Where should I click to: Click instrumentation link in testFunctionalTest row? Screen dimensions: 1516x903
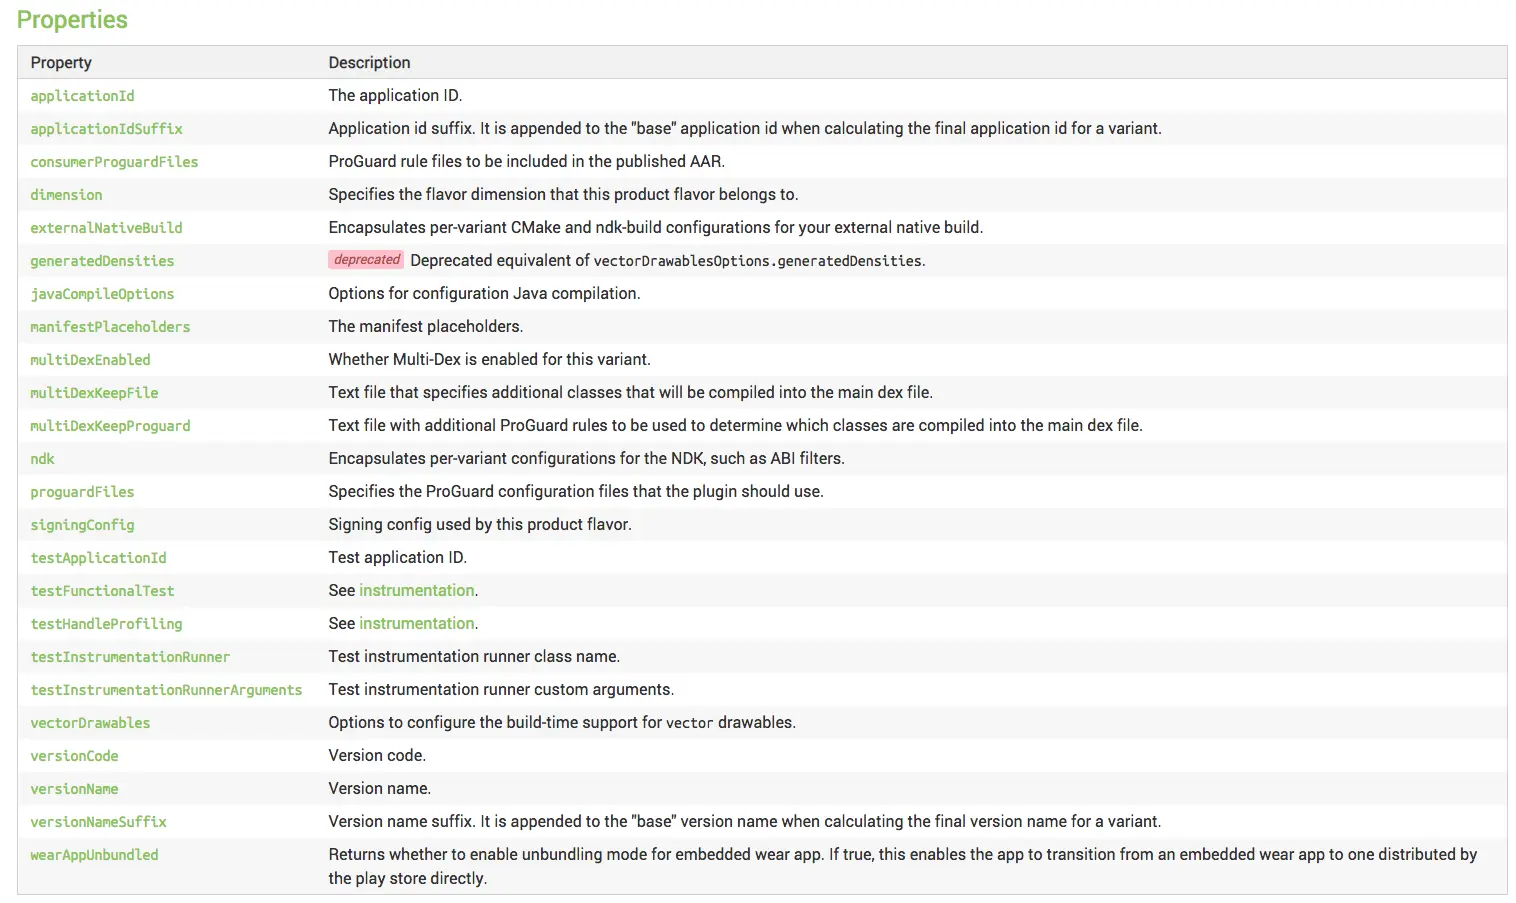pos(416,591)
